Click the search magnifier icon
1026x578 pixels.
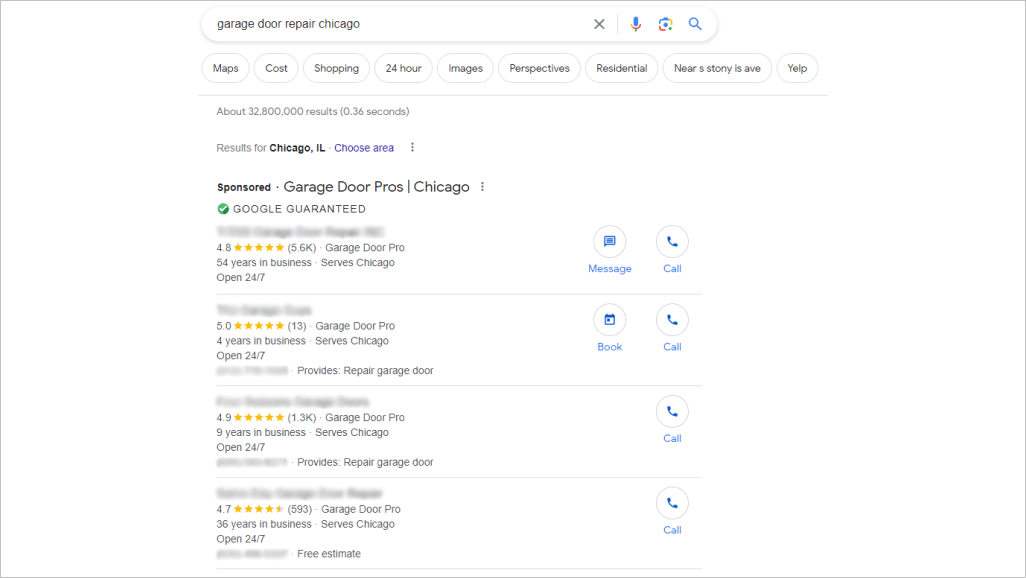click(695, 23)
